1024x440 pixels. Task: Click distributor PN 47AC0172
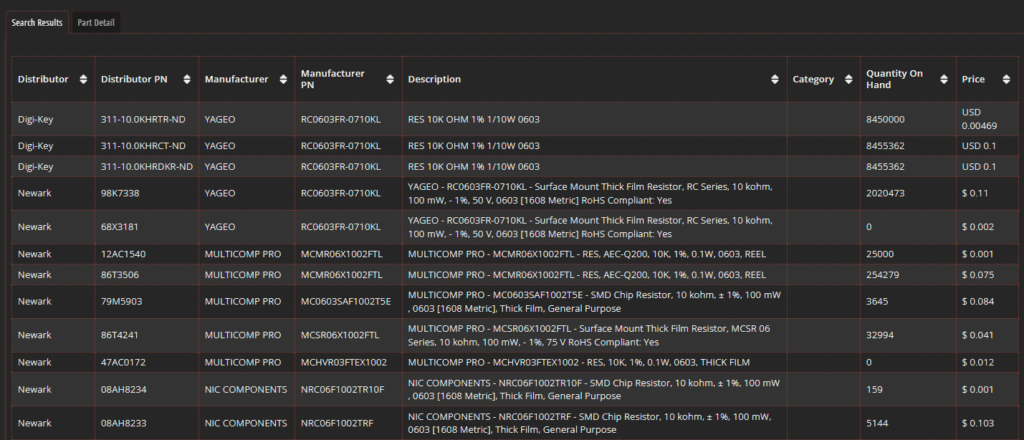[x=122, y=362]
